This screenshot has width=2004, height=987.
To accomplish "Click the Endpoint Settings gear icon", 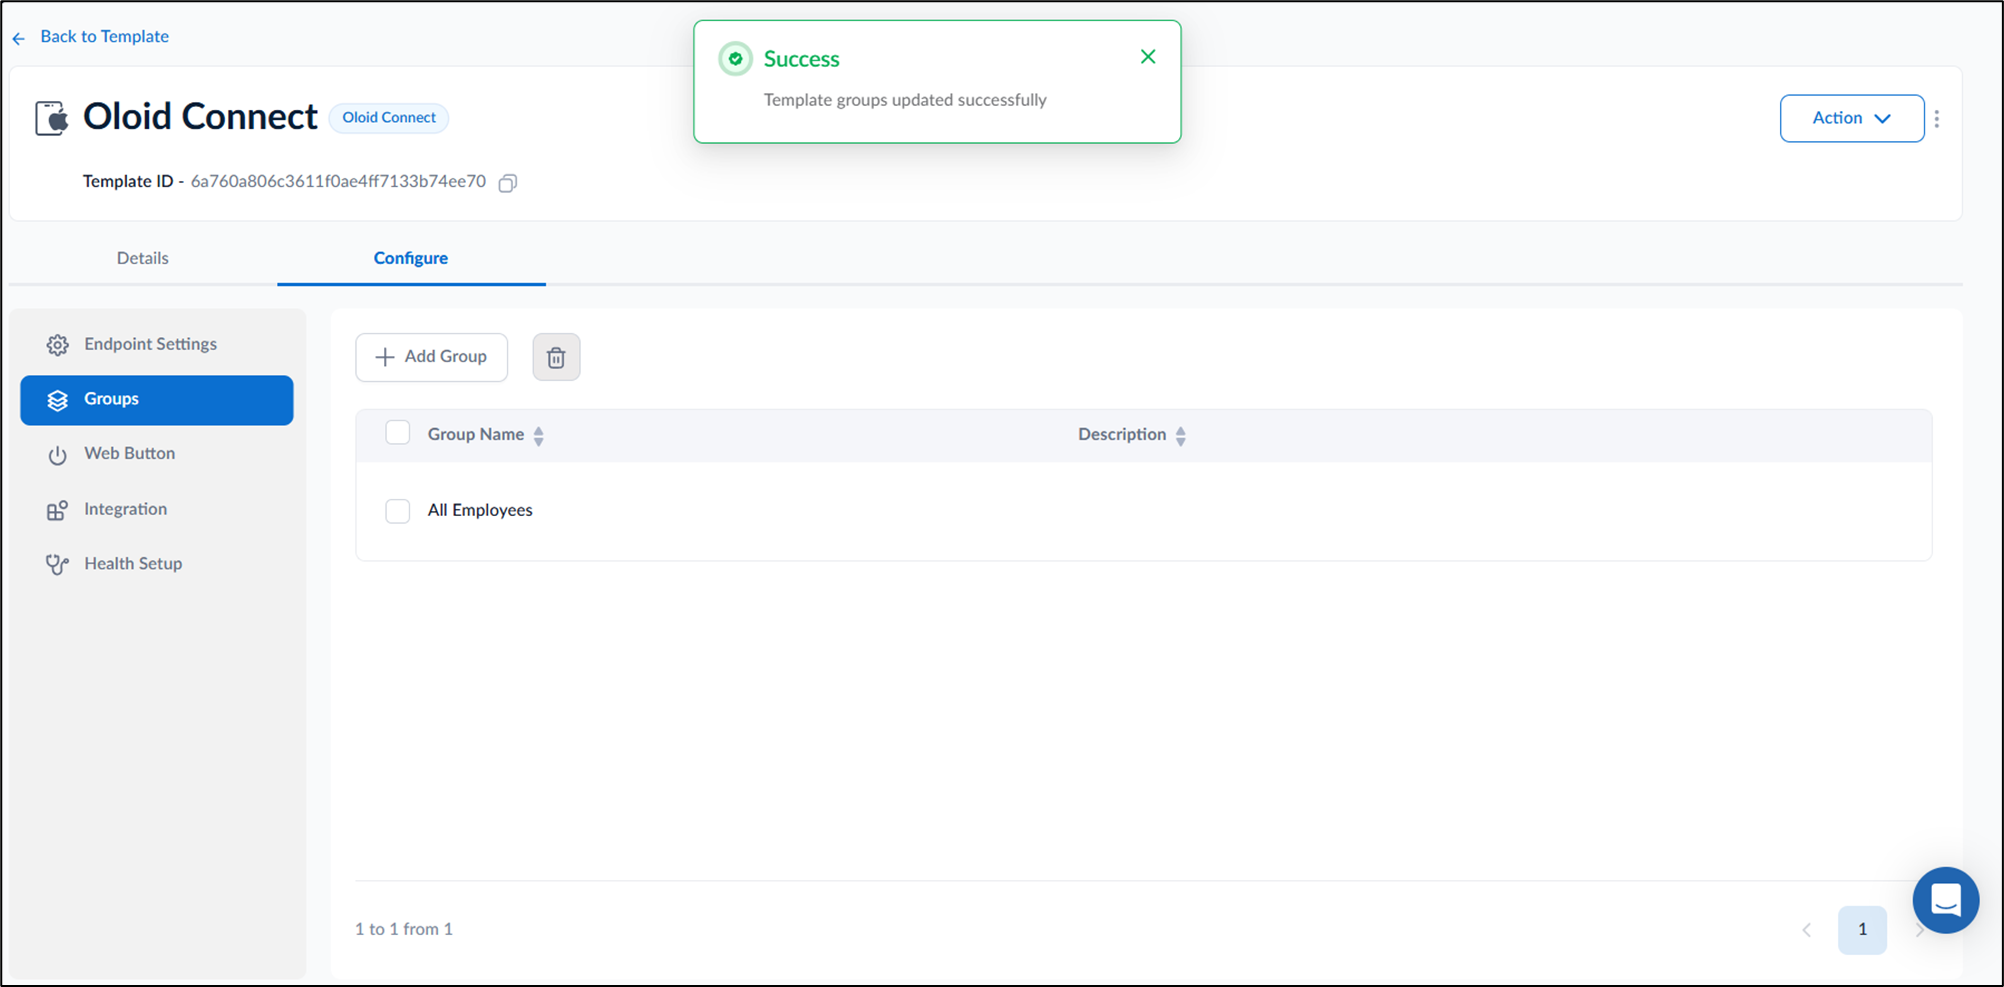I will 58,345.
